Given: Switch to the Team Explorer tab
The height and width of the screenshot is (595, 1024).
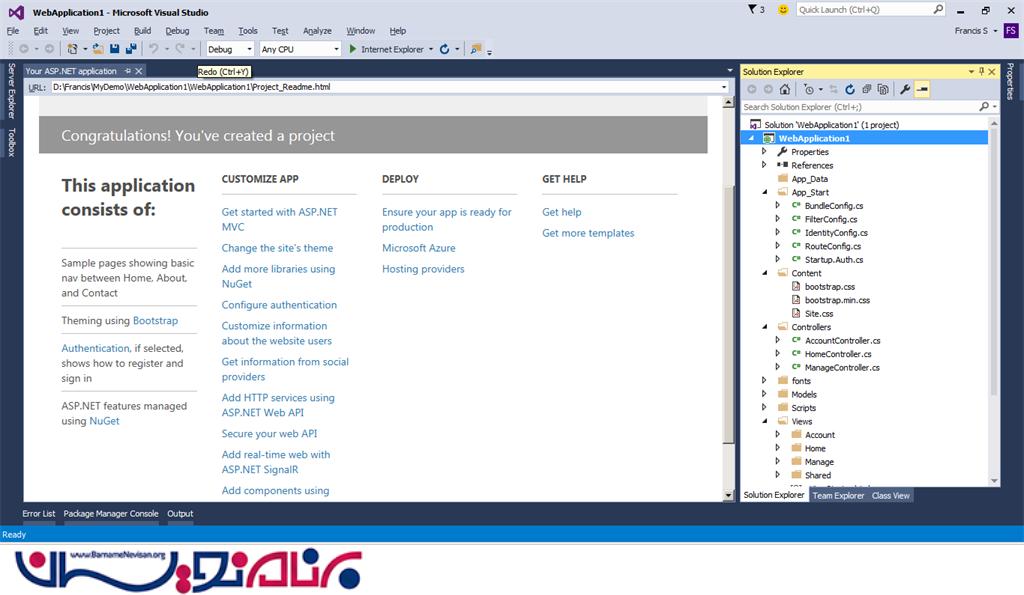Looking at the screenshot, I should click(837, 495).
